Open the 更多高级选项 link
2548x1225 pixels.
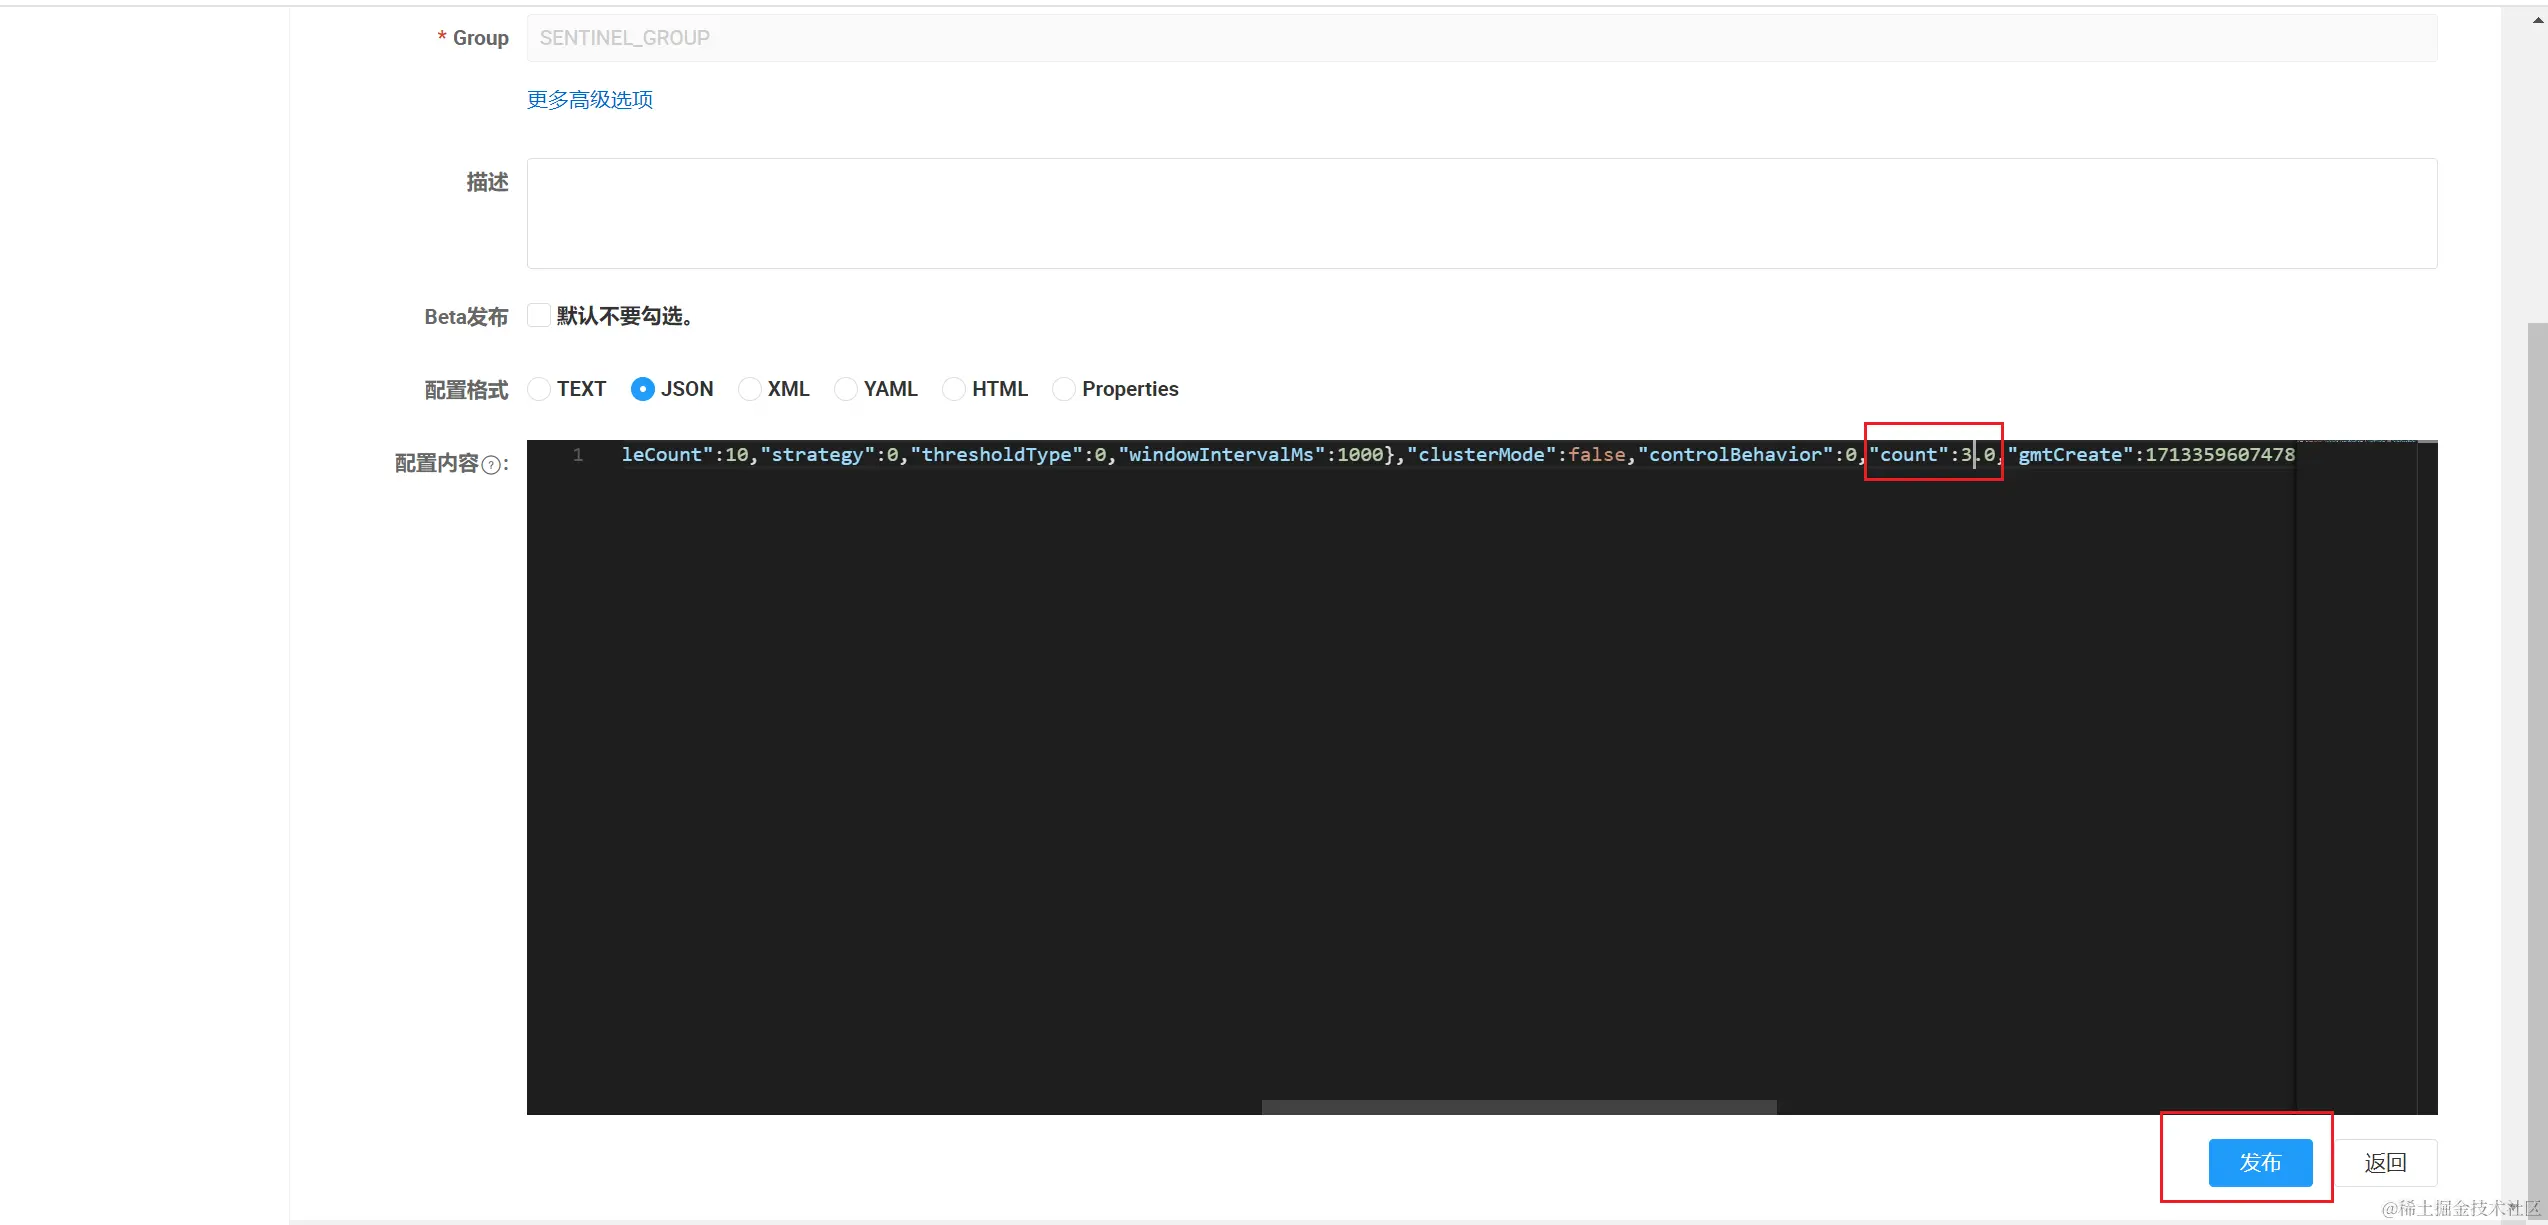pos(590,100)
